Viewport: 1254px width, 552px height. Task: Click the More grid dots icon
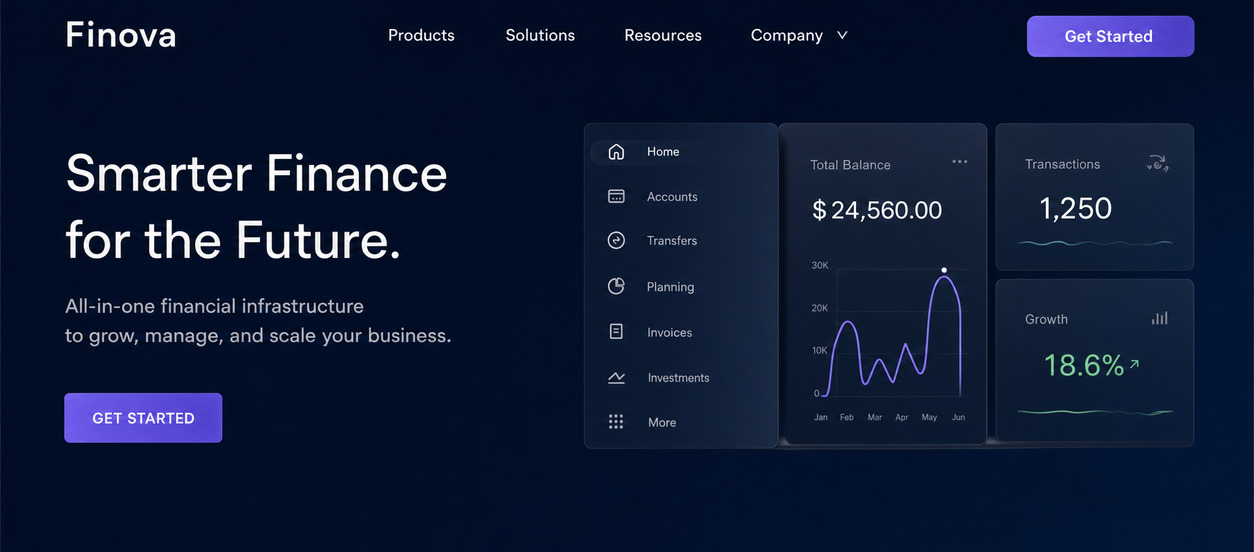tap(616, 422)
